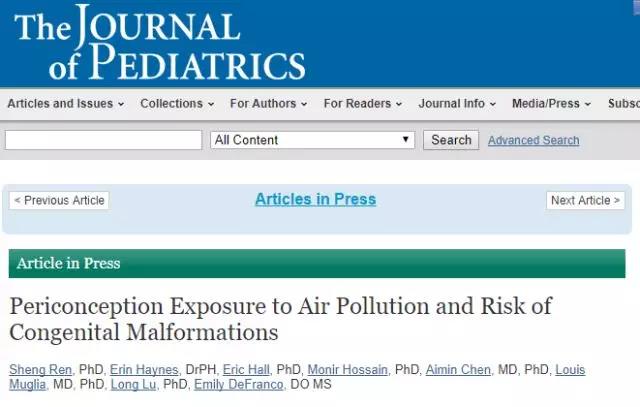Open author Sheng Ren's link
This screenshot has width=640, height=407.
pos(40,369)
